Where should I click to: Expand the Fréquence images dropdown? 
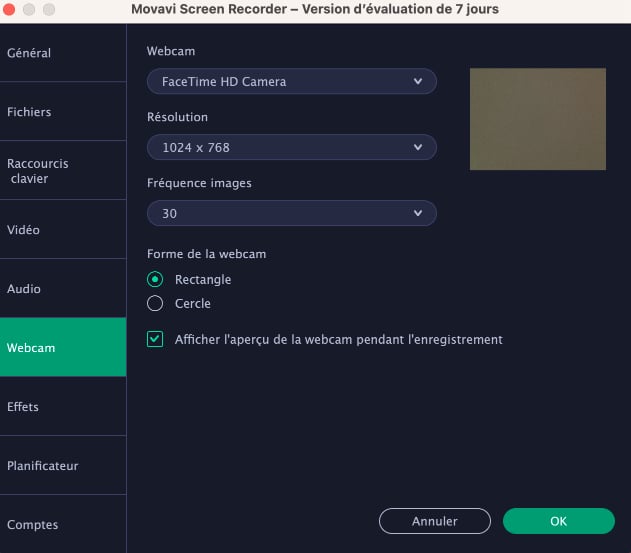click(291, 213)
